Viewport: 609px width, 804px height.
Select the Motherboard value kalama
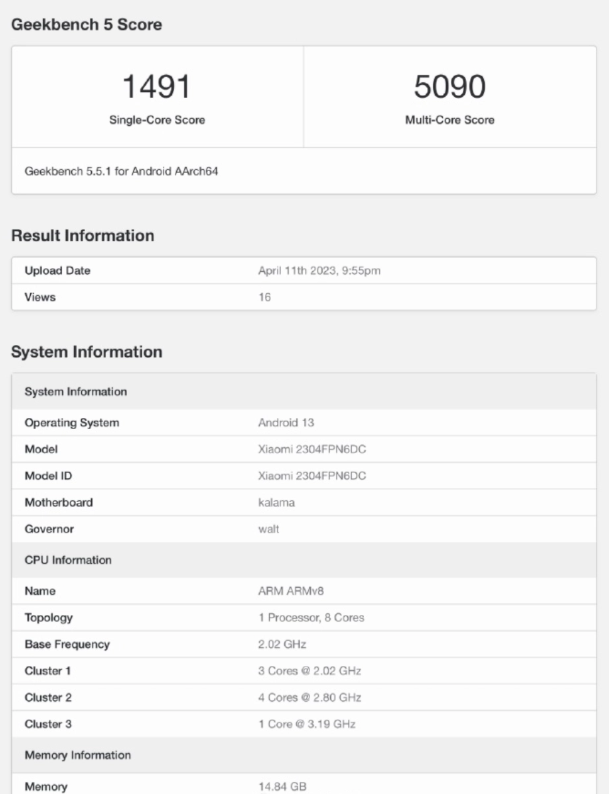pos(277,503)
